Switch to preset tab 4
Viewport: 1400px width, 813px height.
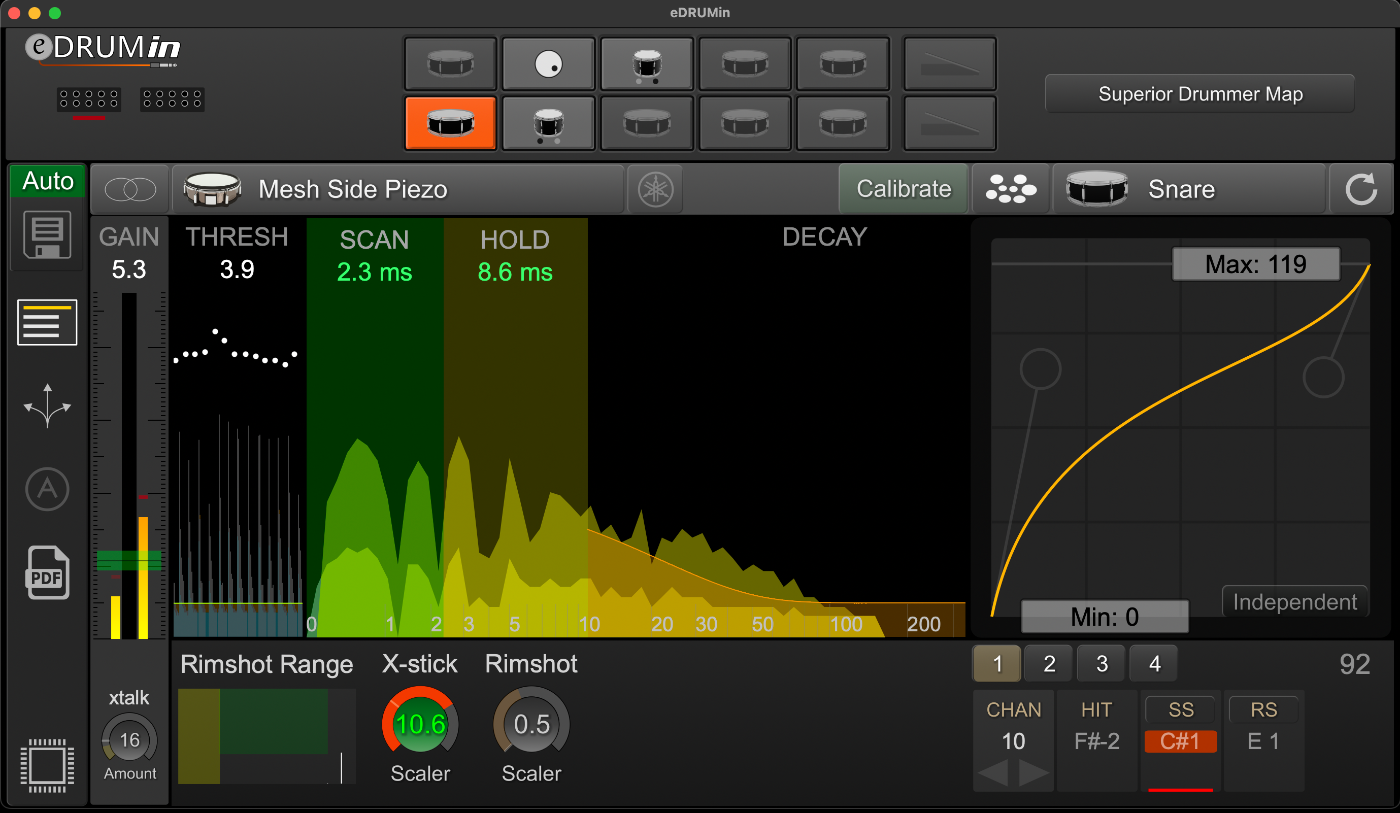1154,664
